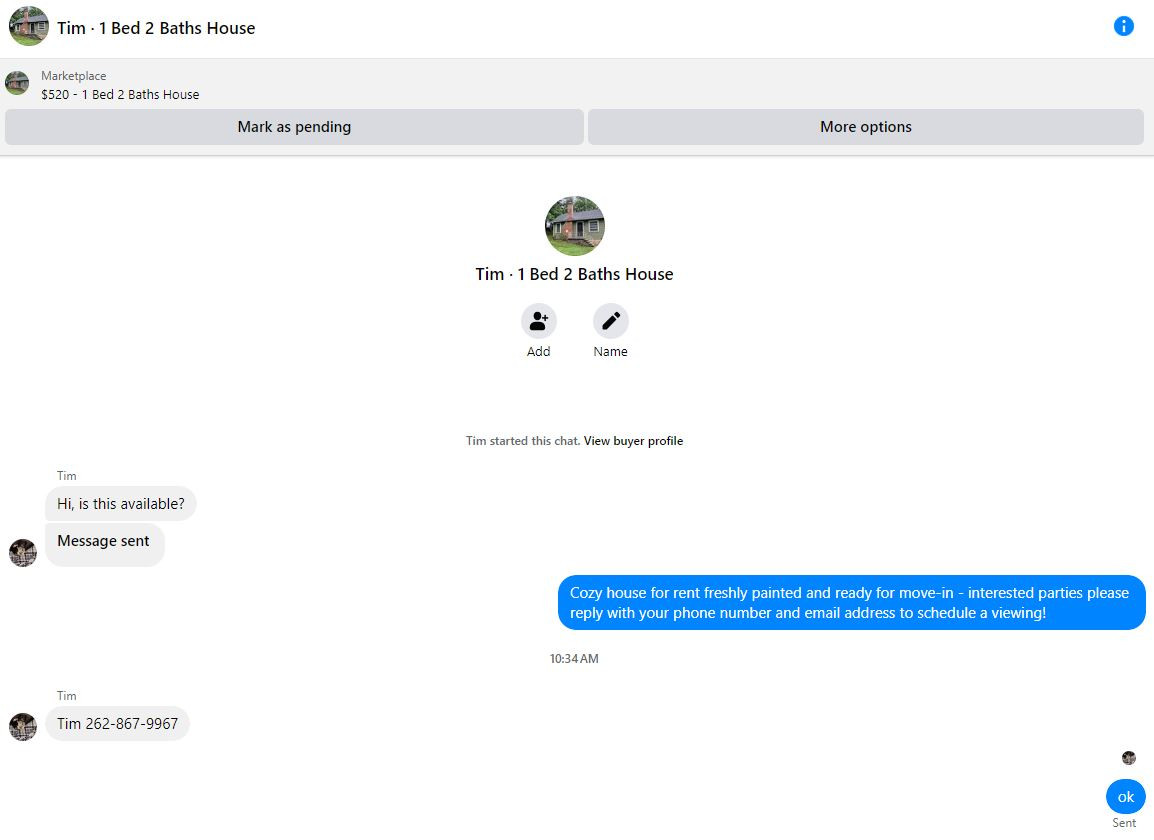Select the header title Tim · 1 Bed 2 Baths House

pos(156,28)
